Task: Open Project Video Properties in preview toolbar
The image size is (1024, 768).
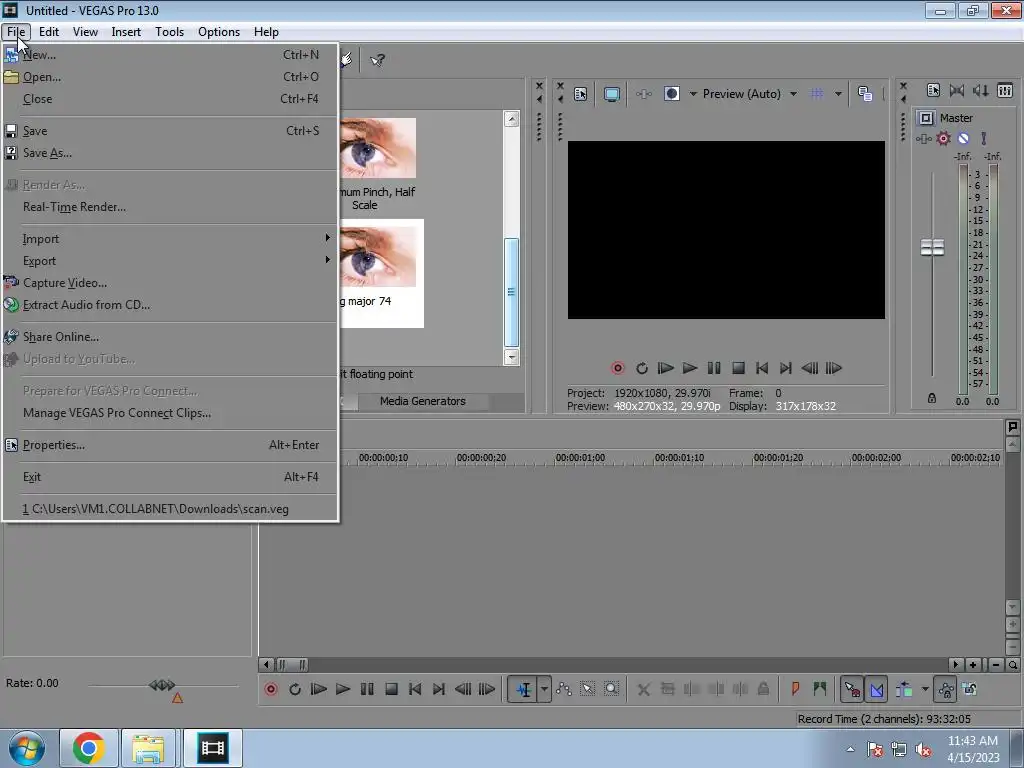Action: 580,94
